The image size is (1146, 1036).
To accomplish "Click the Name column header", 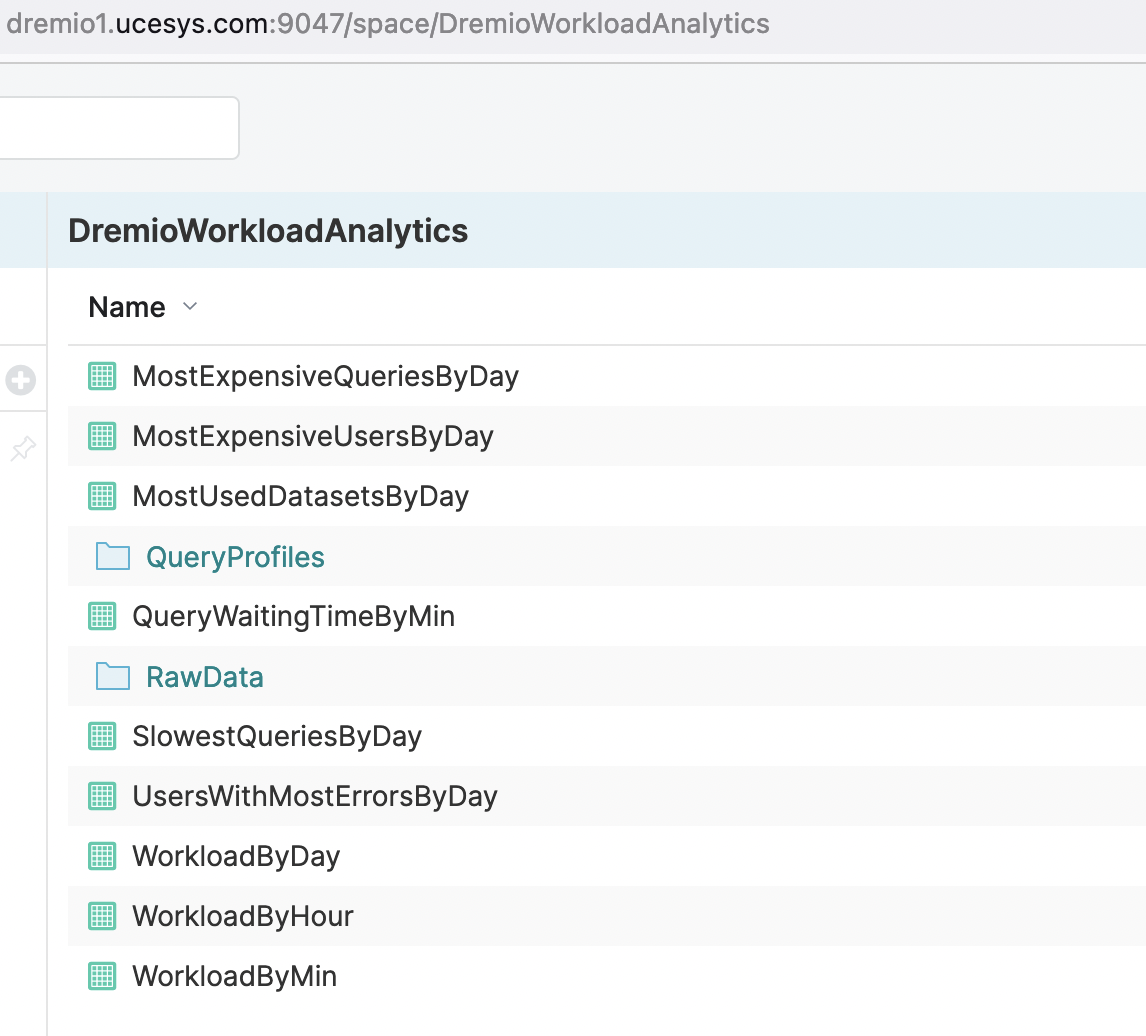I will pos(127,307).
